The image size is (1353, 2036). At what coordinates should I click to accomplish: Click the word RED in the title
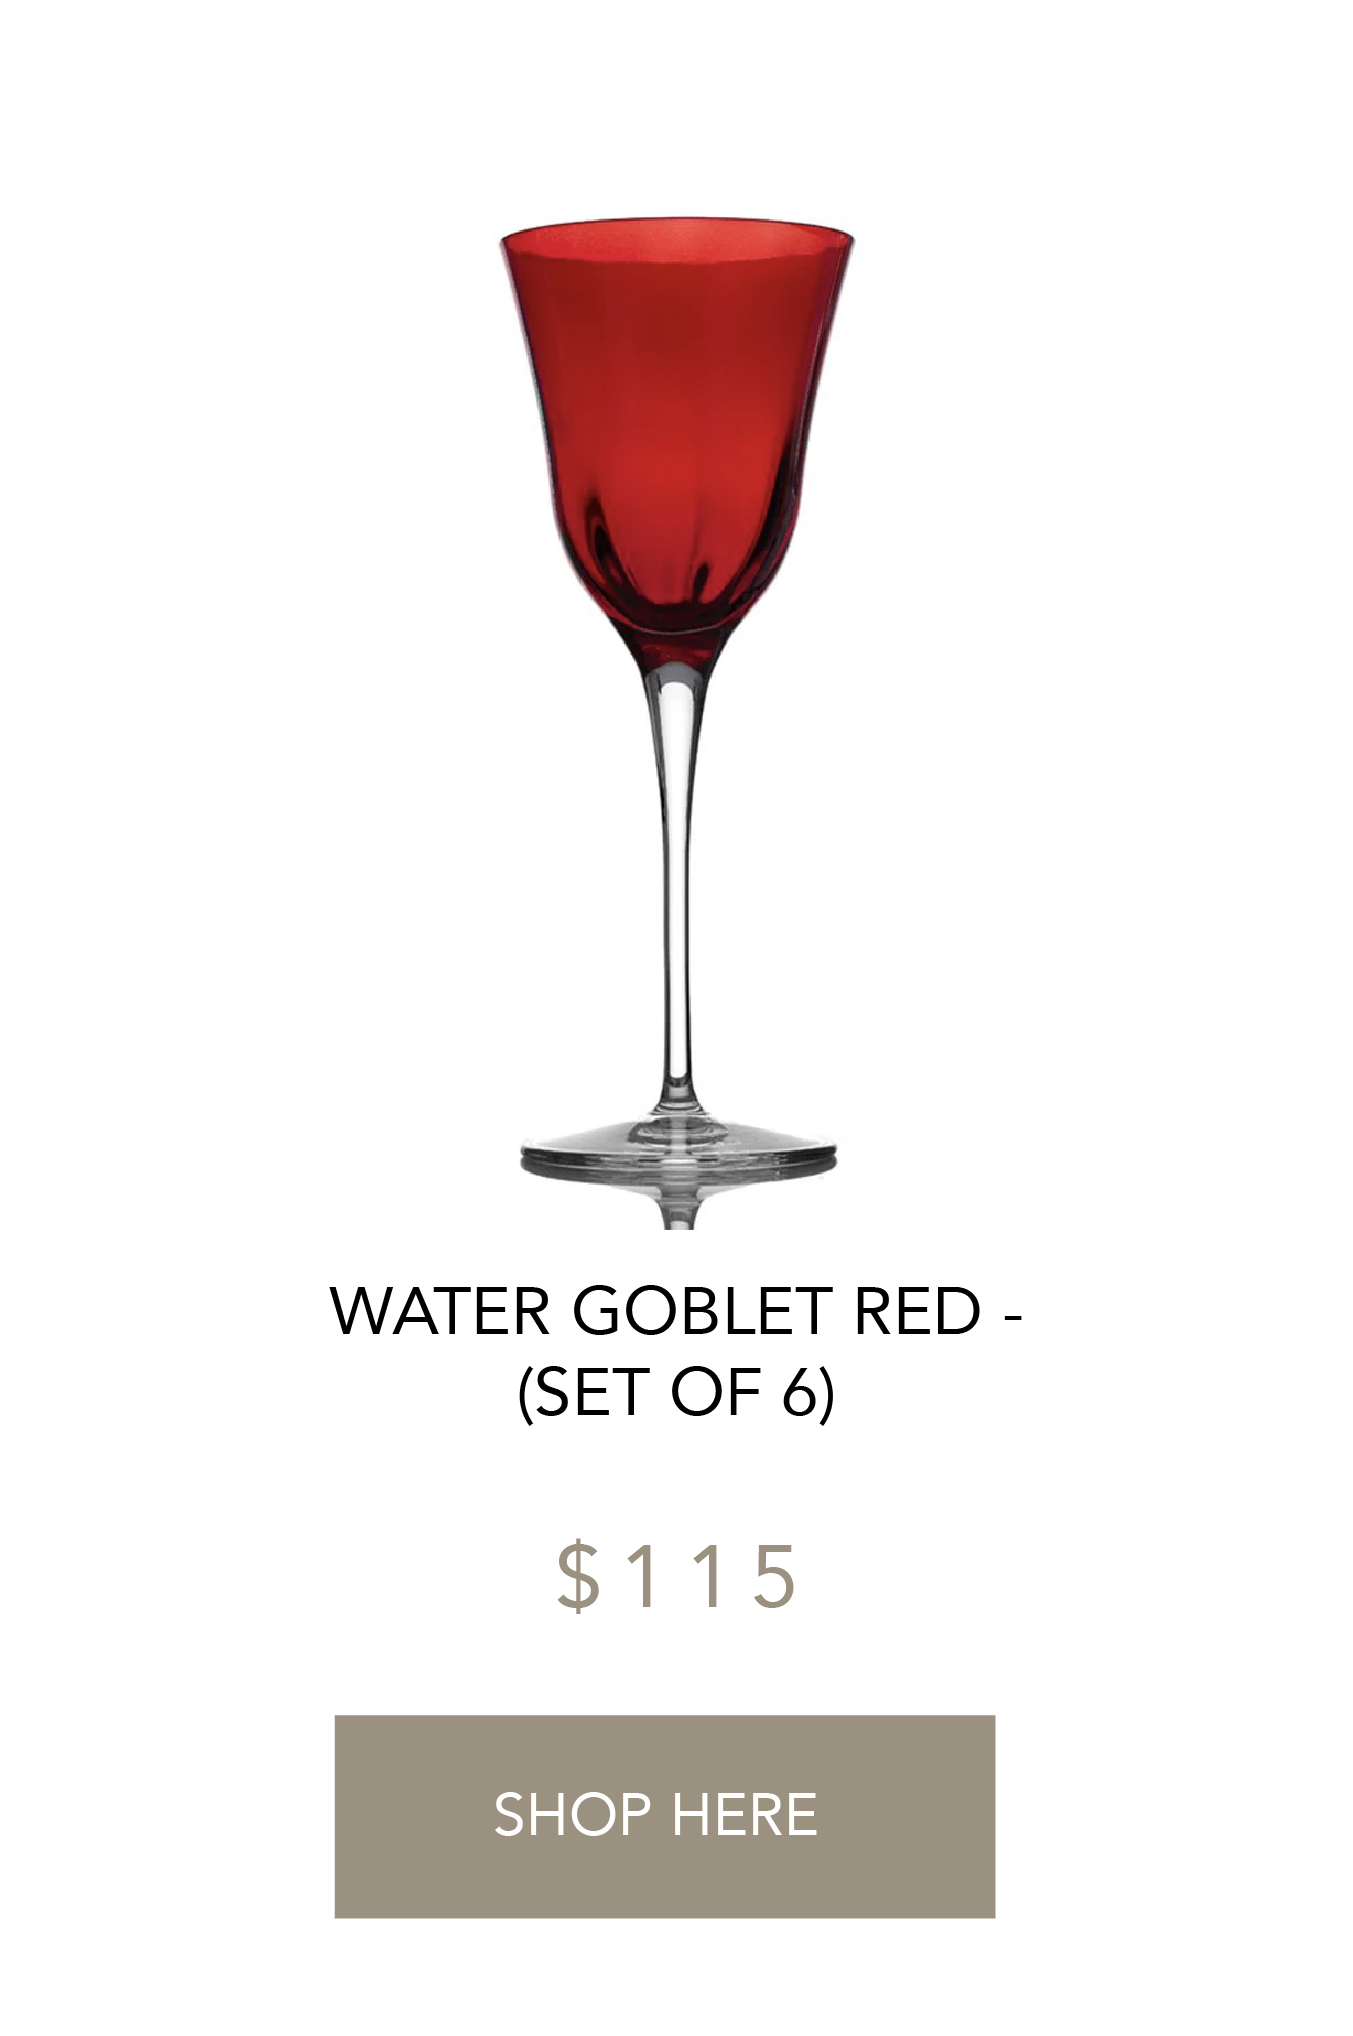917,1310
